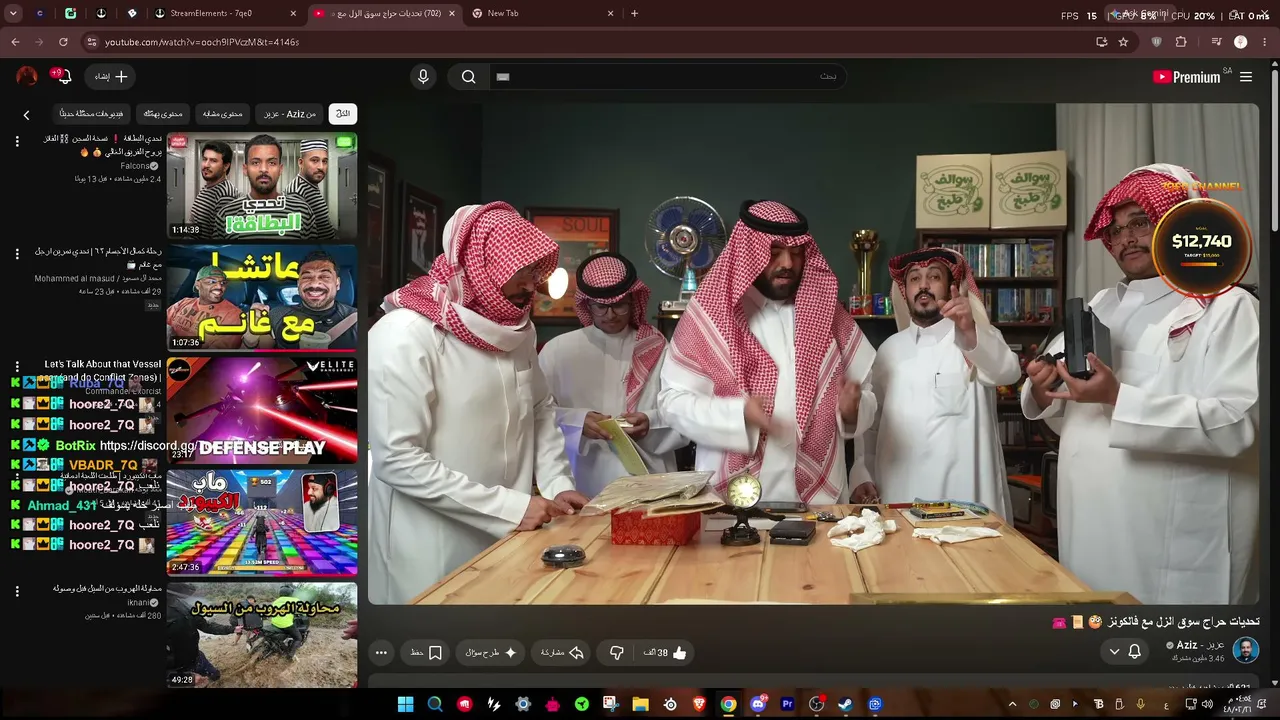Select the recently uploaded videos chip
This screenshot has height=720, width=1280.
(91, 114)
